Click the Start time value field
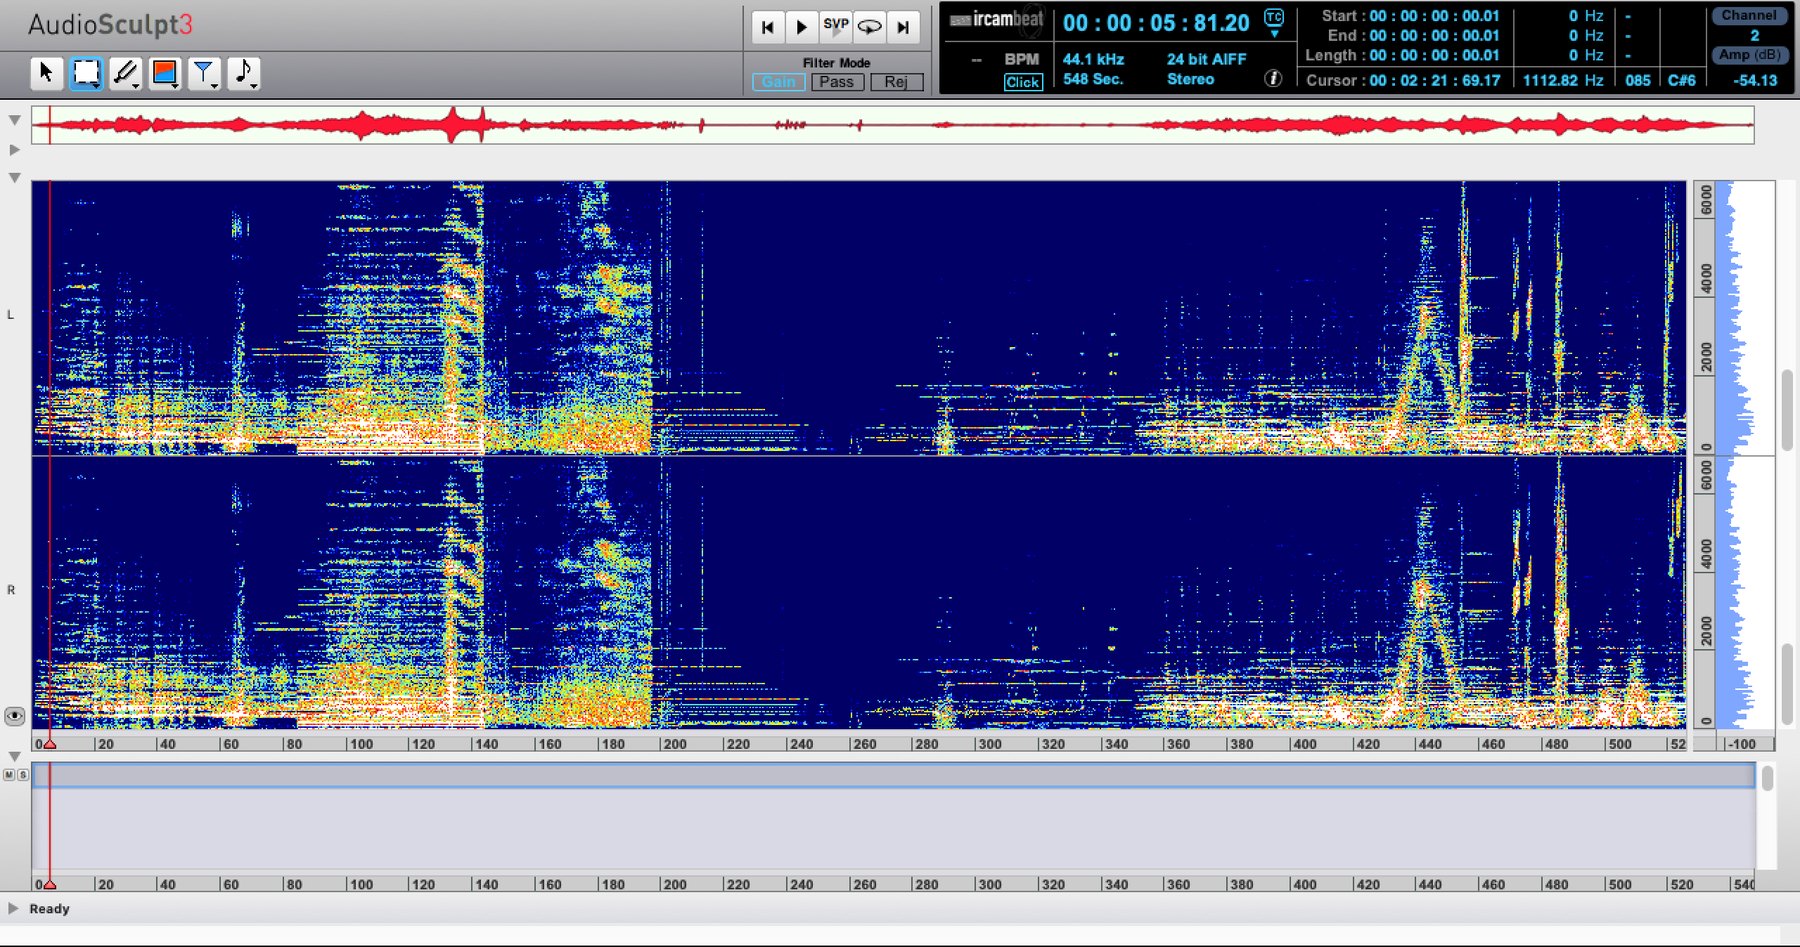The height and width of the screenshot is (947, 1800). 1435,16
